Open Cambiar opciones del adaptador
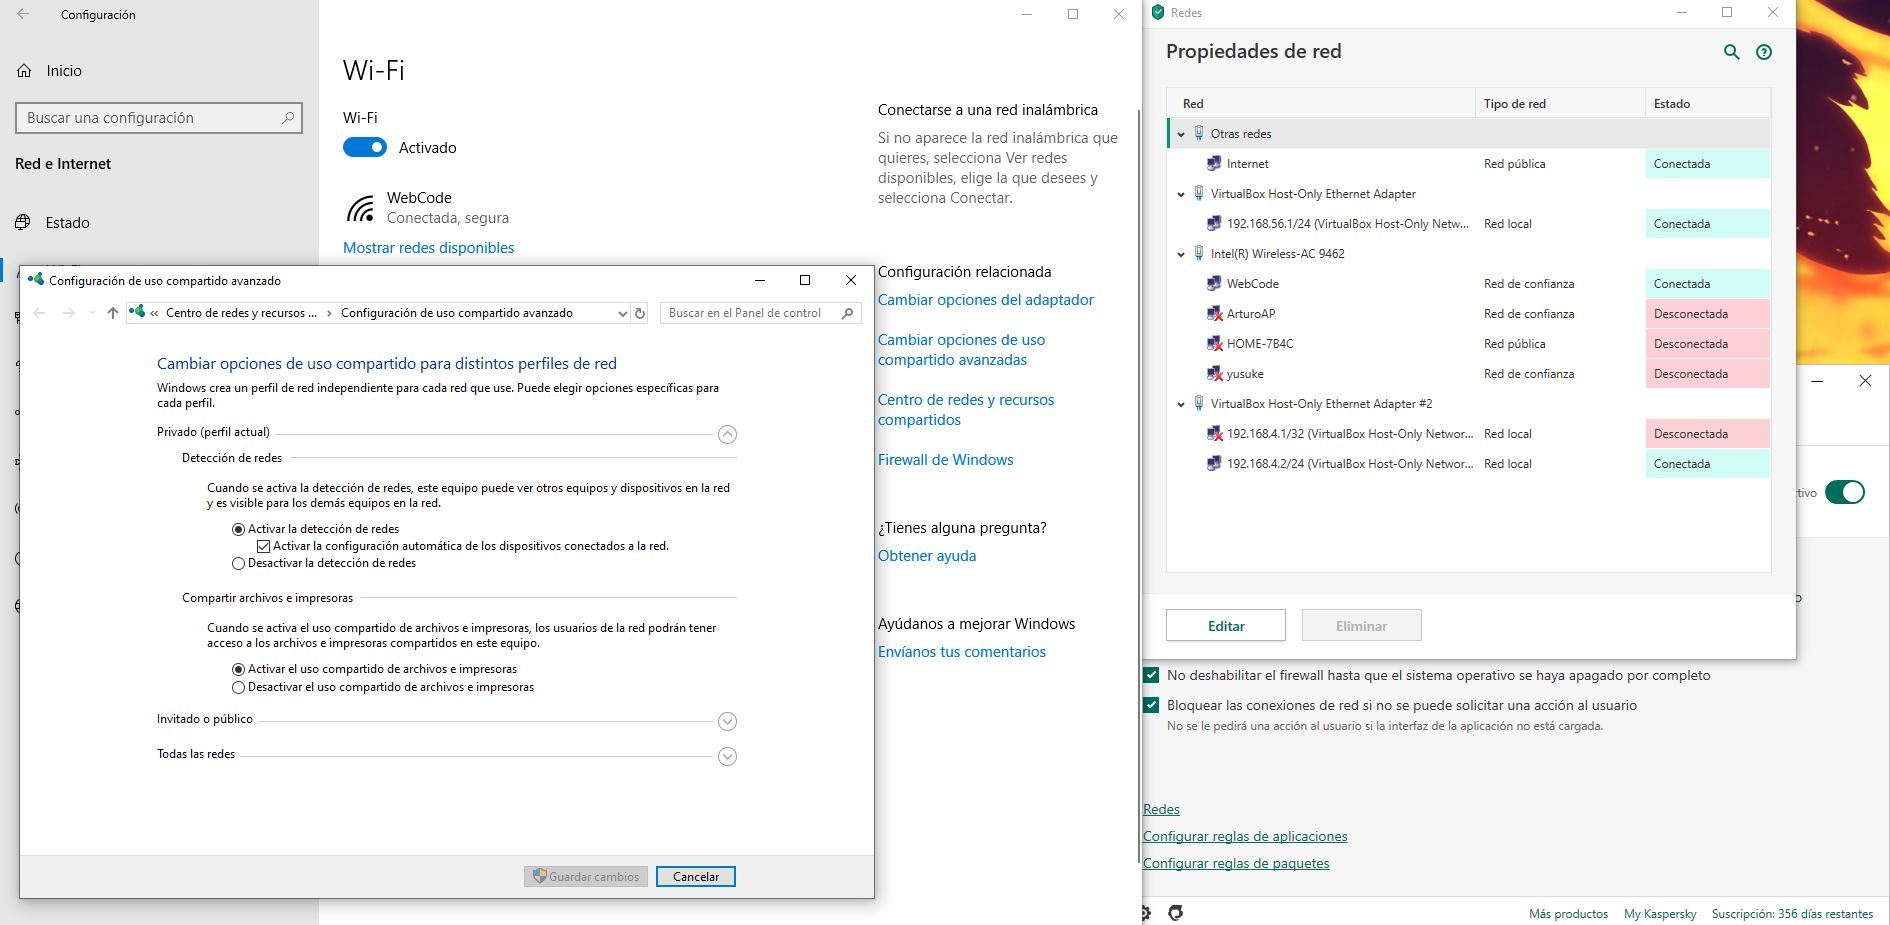Viewport: 1890px width, 925px height. coord(986,300)
